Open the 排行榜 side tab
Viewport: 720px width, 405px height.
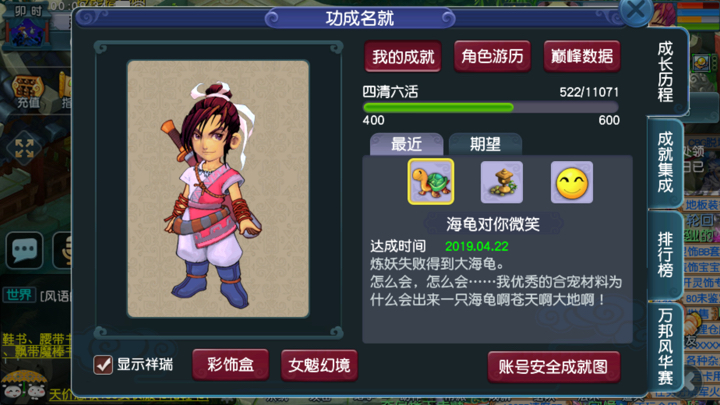(x=665, y=254)
